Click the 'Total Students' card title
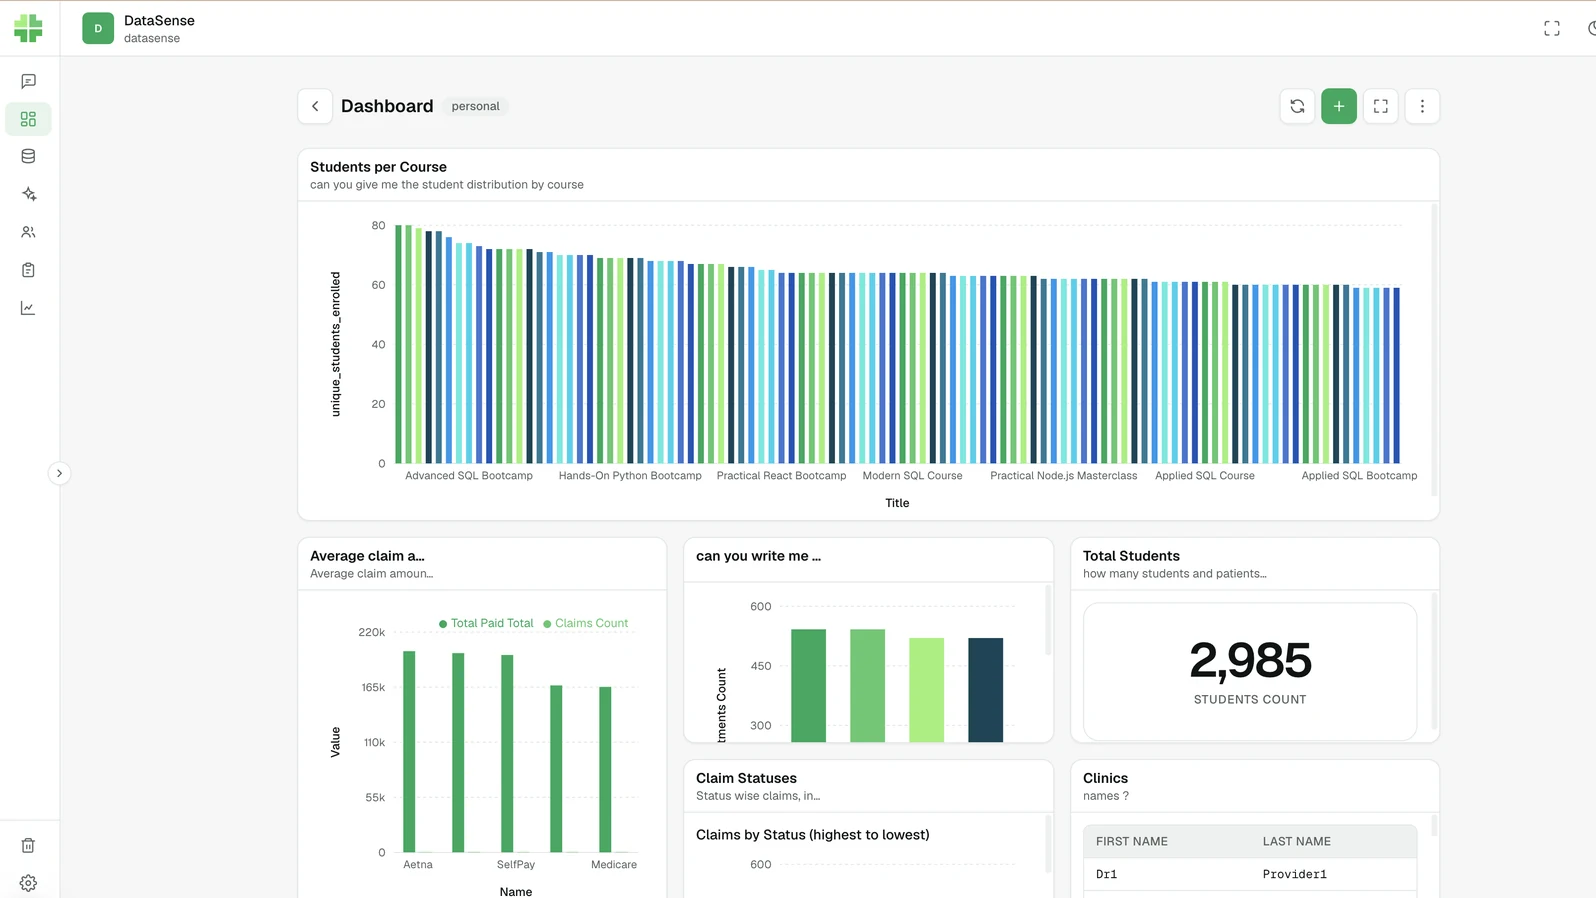This screenshot has width=1596, height=898. pos(1131,556)
